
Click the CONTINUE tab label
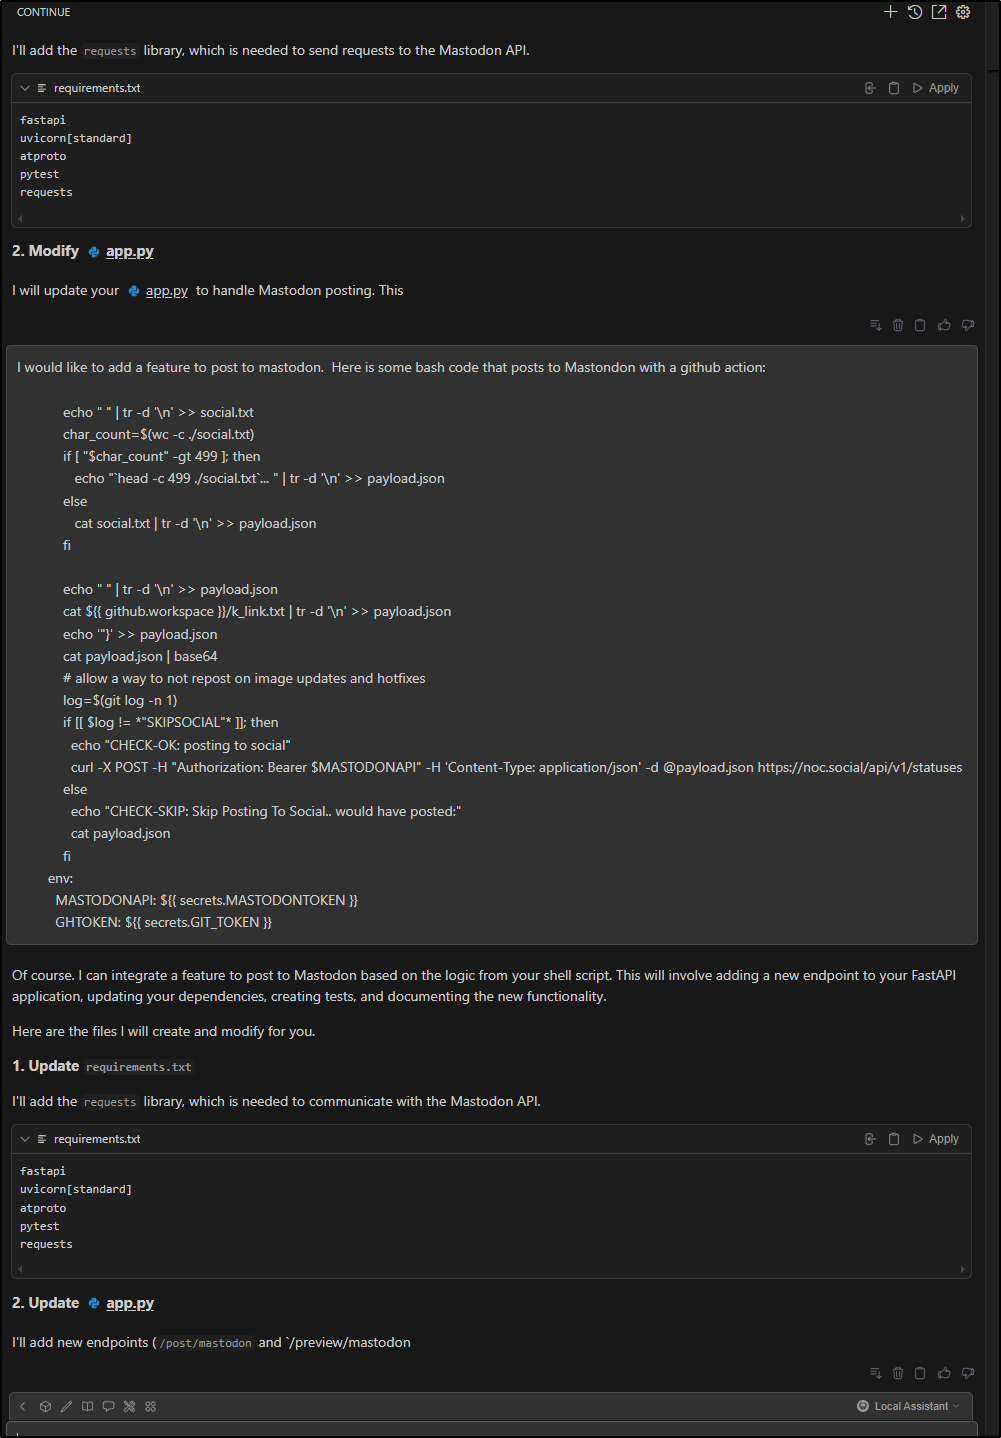(42, 12)
